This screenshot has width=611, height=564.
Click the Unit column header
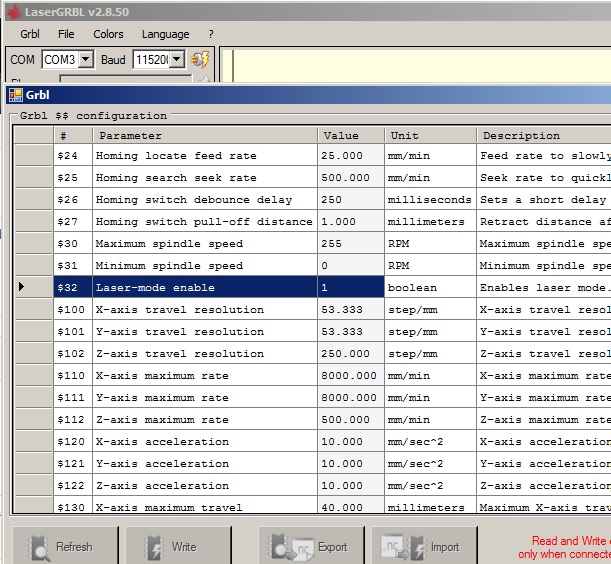point(431,136)
